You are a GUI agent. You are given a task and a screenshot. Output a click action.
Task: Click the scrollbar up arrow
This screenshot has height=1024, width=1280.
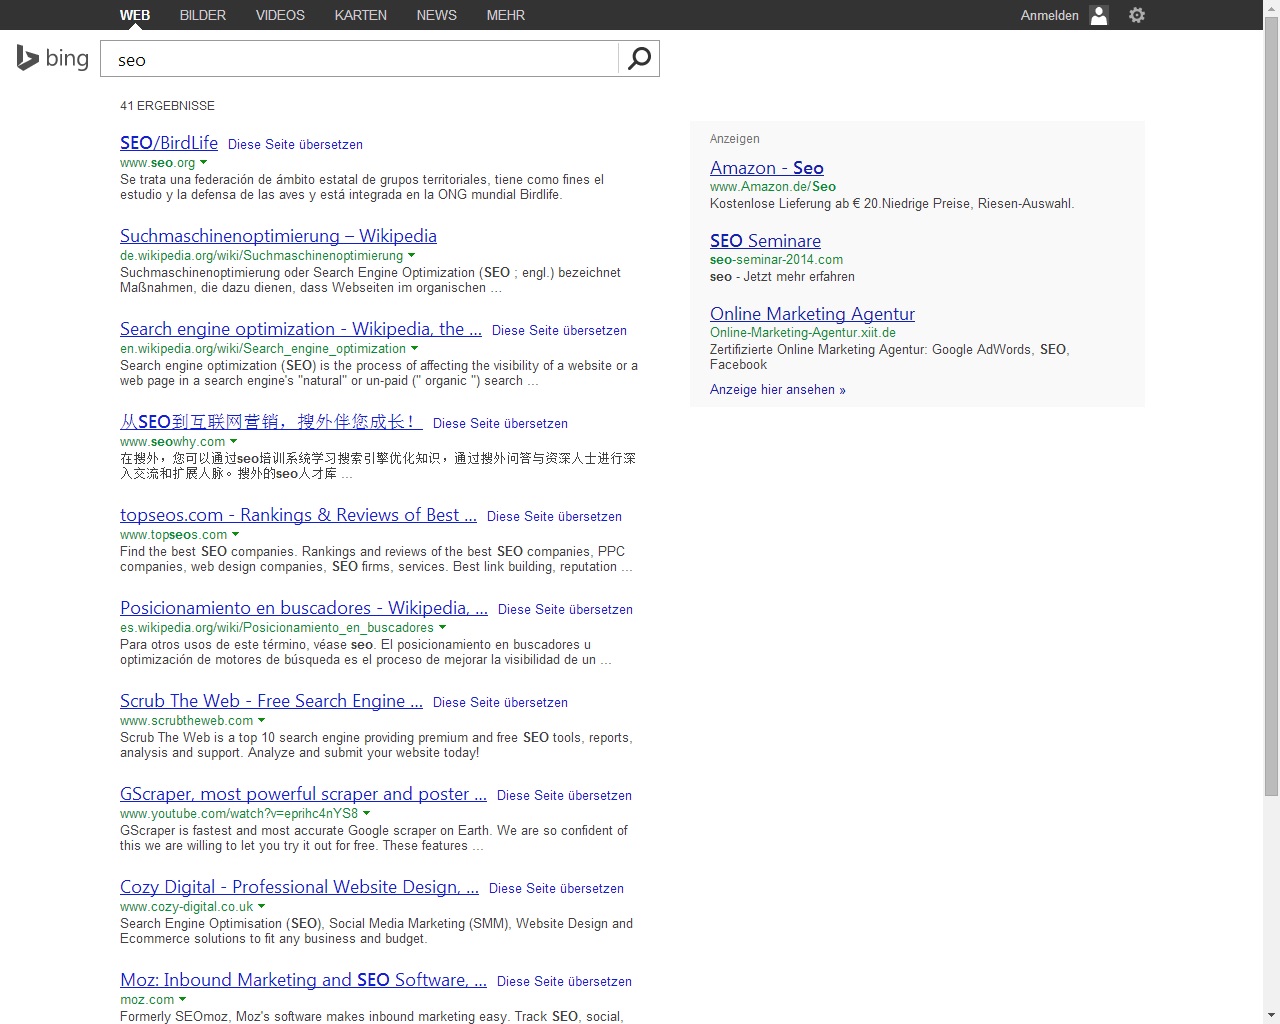coord(1271,8)
